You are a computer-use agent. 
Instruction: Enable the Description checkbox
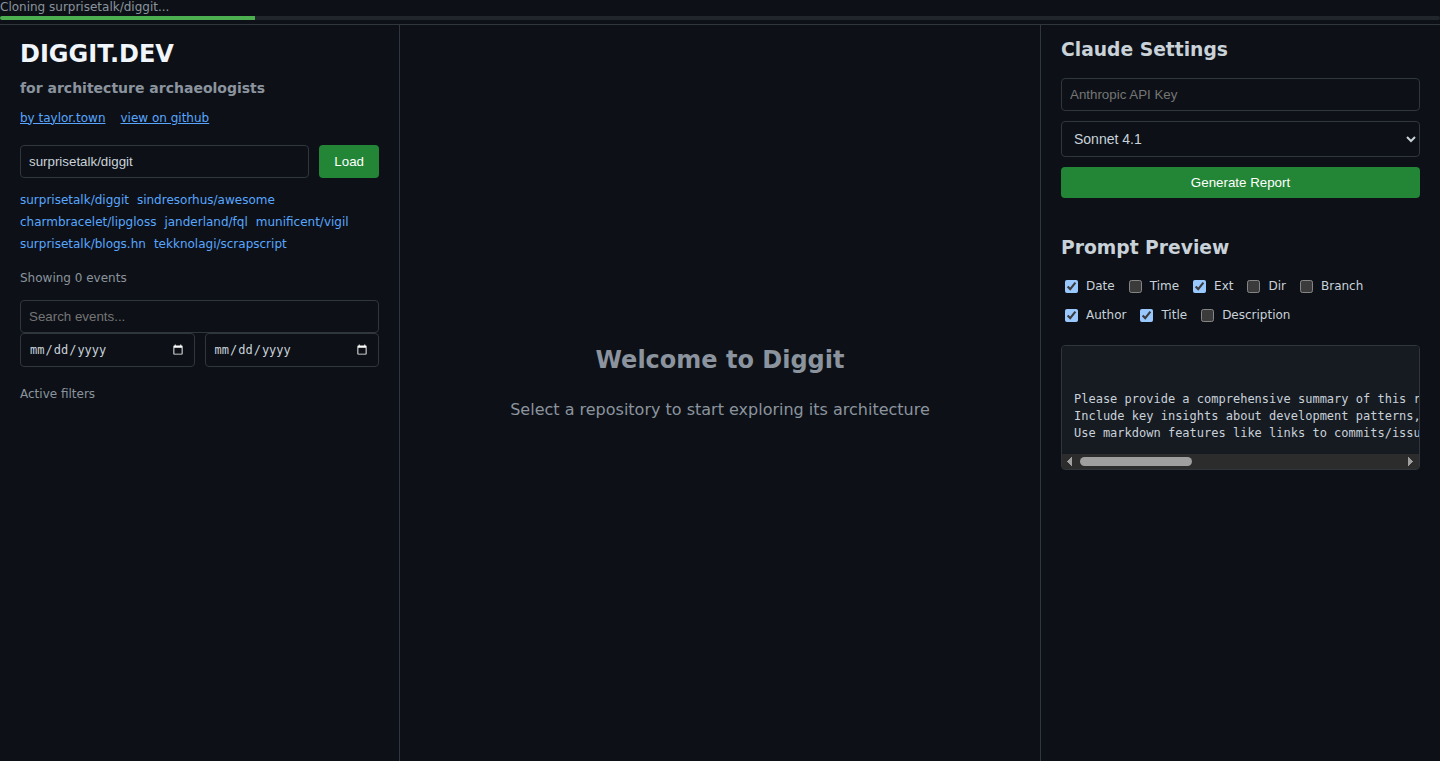coord(1208,315)
